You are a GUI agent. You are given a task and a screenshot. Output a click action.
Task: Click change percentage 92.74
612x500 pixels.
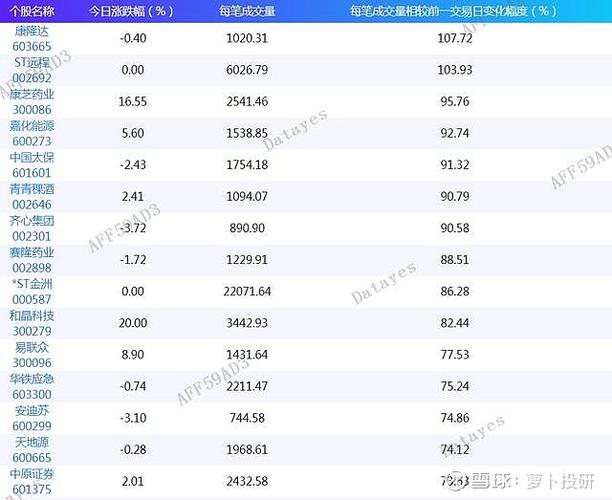pos(455,133)
